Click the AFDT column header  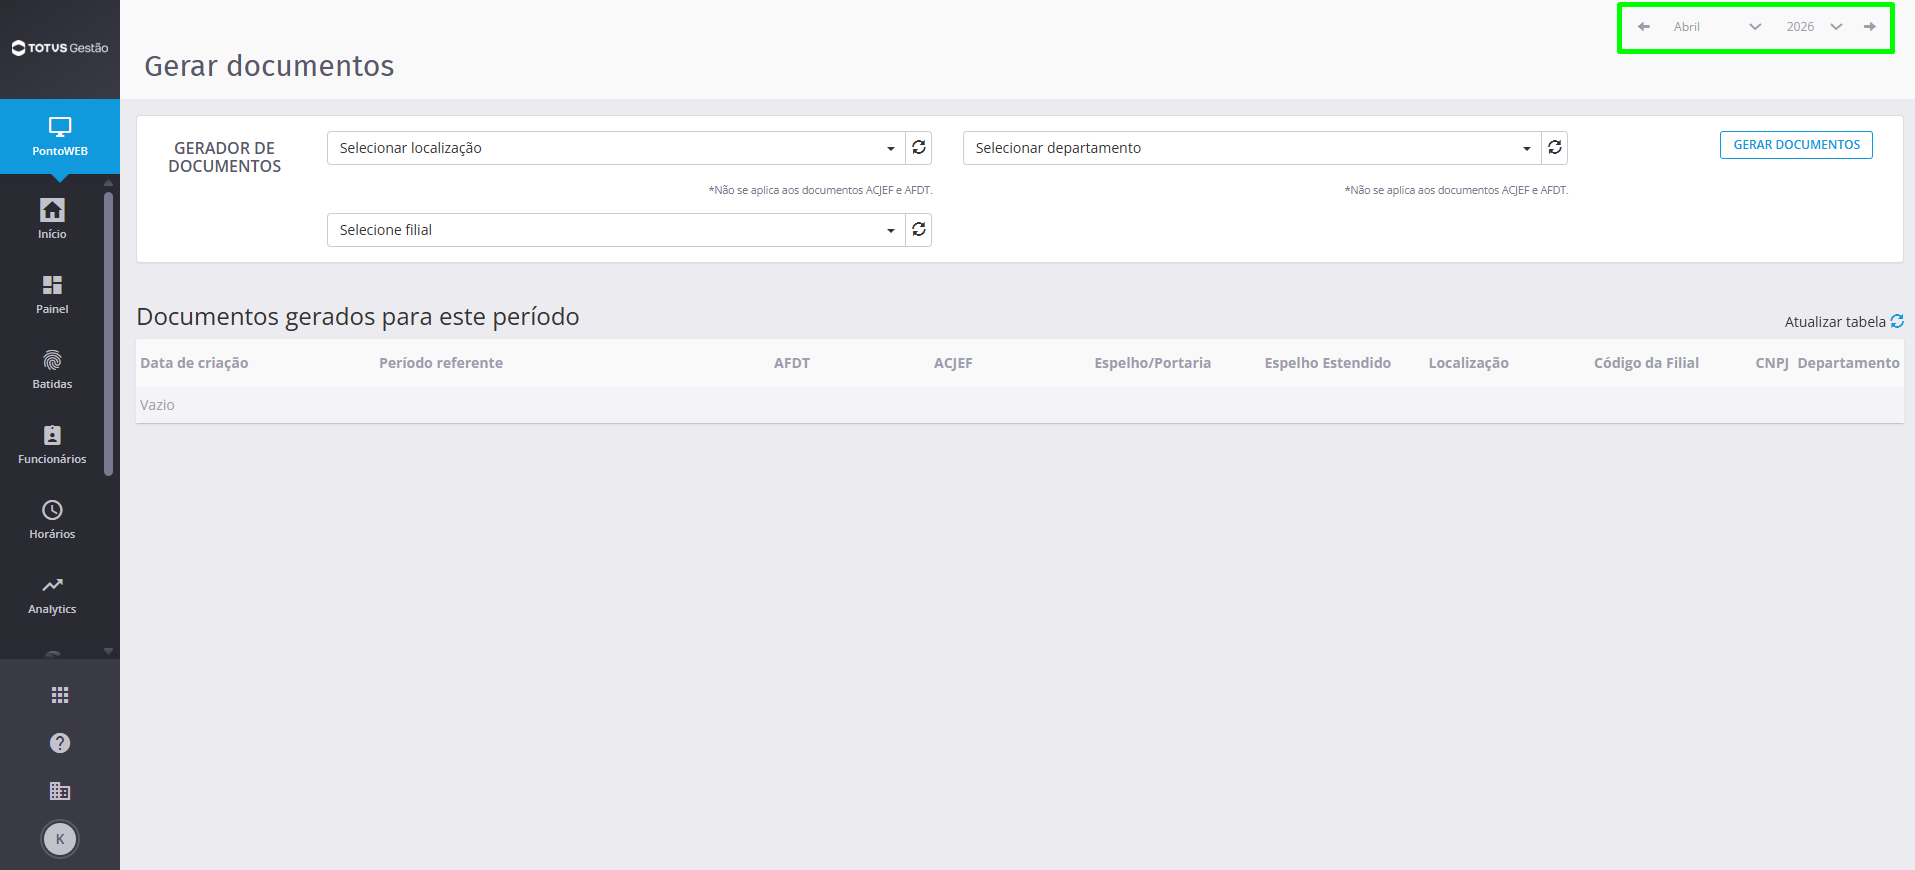point(792,363)
